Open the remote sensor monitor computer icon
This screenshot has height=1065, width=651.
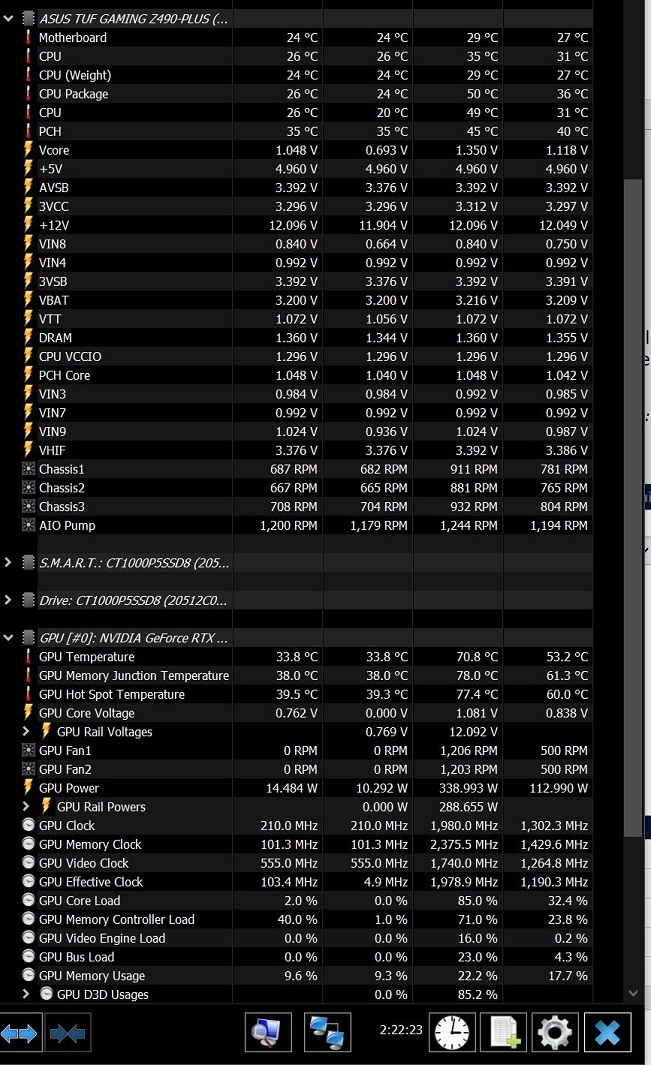tap(268, 1032)
